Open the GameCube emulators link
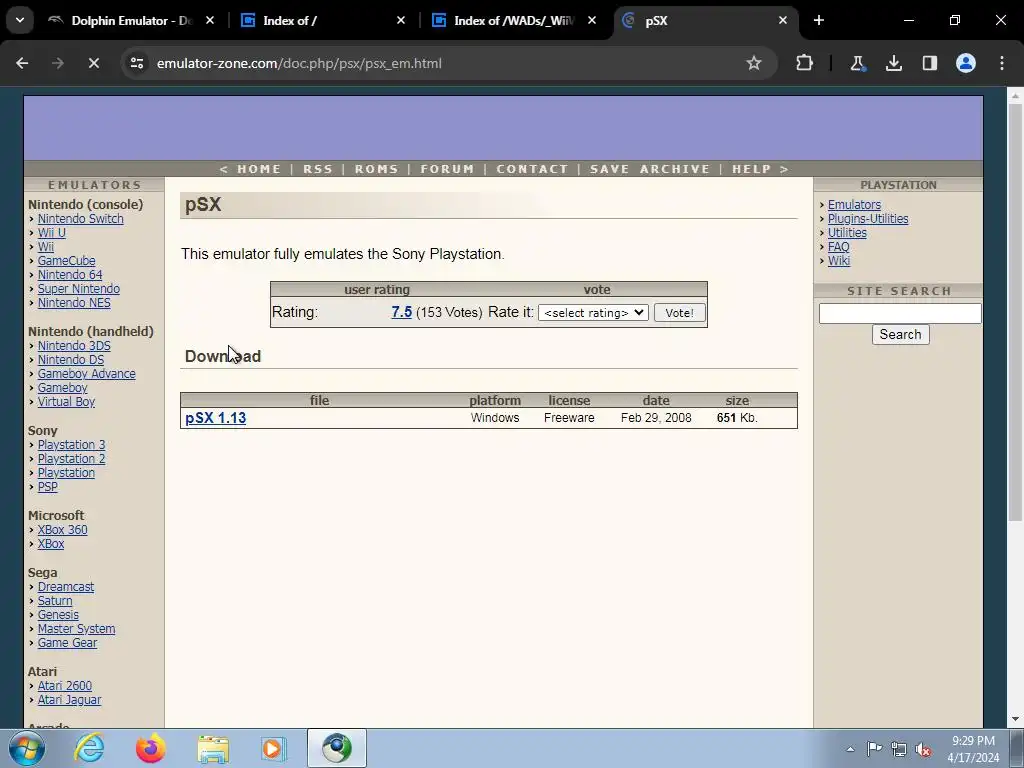Viewport: 1024px width, 768px height. pos(67,261)
